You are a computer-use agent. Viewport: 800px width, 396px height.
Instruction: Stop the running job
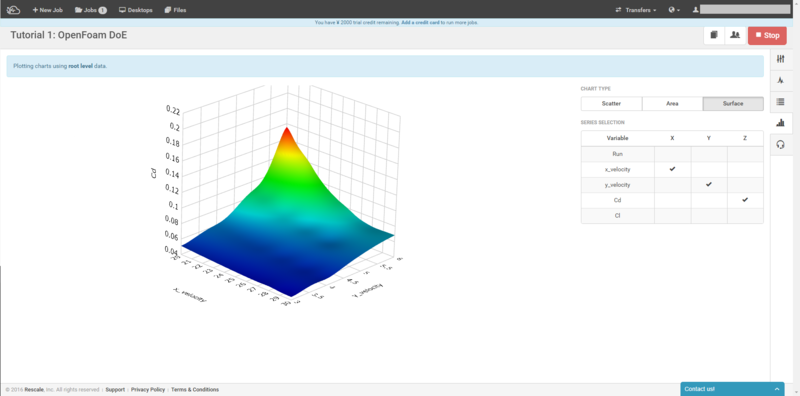click(767, 35)
